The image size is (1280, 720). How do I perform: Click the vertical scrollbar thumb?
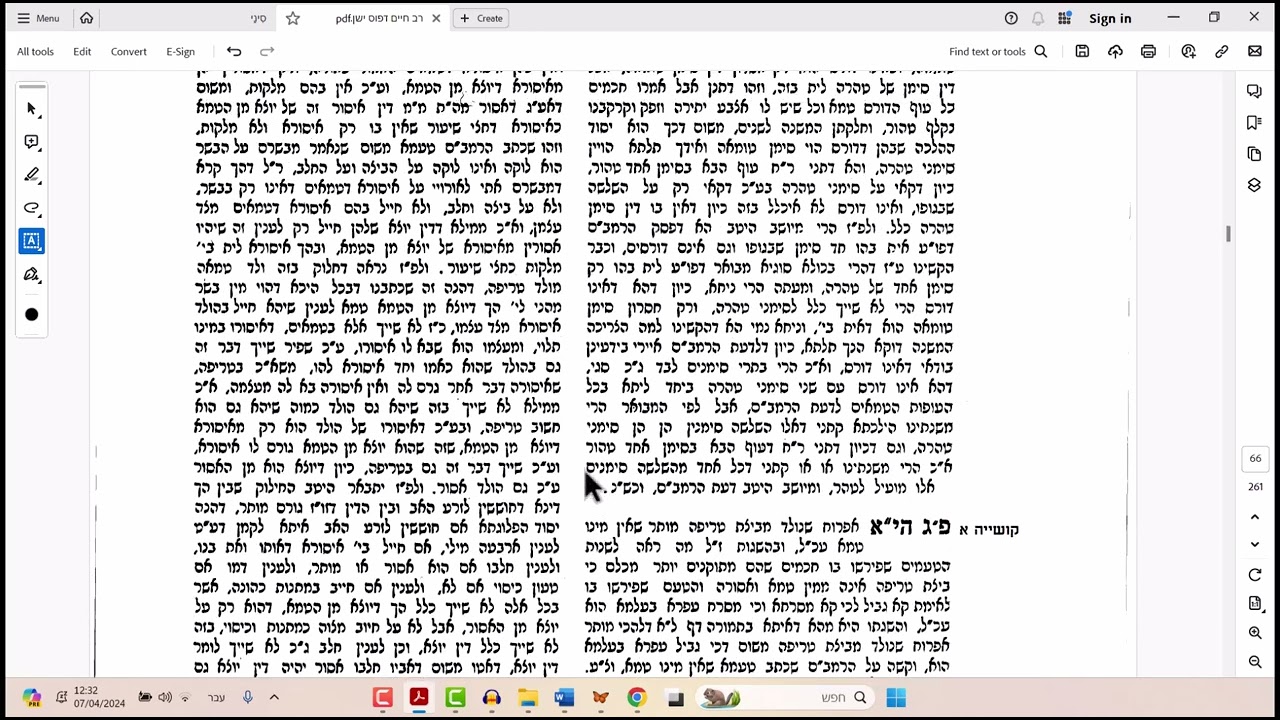click(1228, 233)
